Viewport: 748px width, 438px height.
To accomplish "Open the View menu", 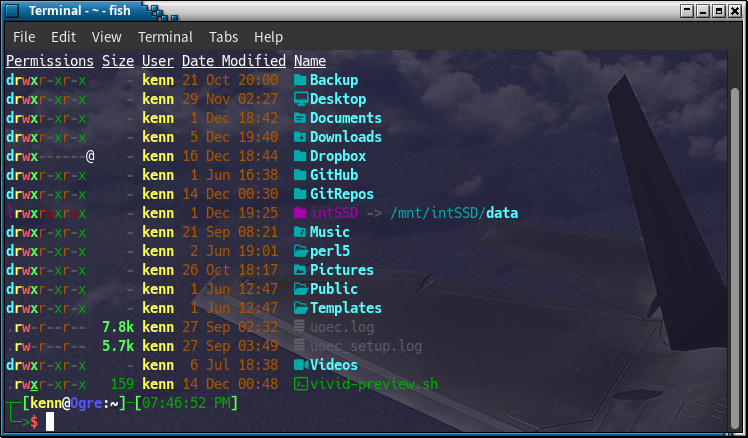I will tap(106, 37).
